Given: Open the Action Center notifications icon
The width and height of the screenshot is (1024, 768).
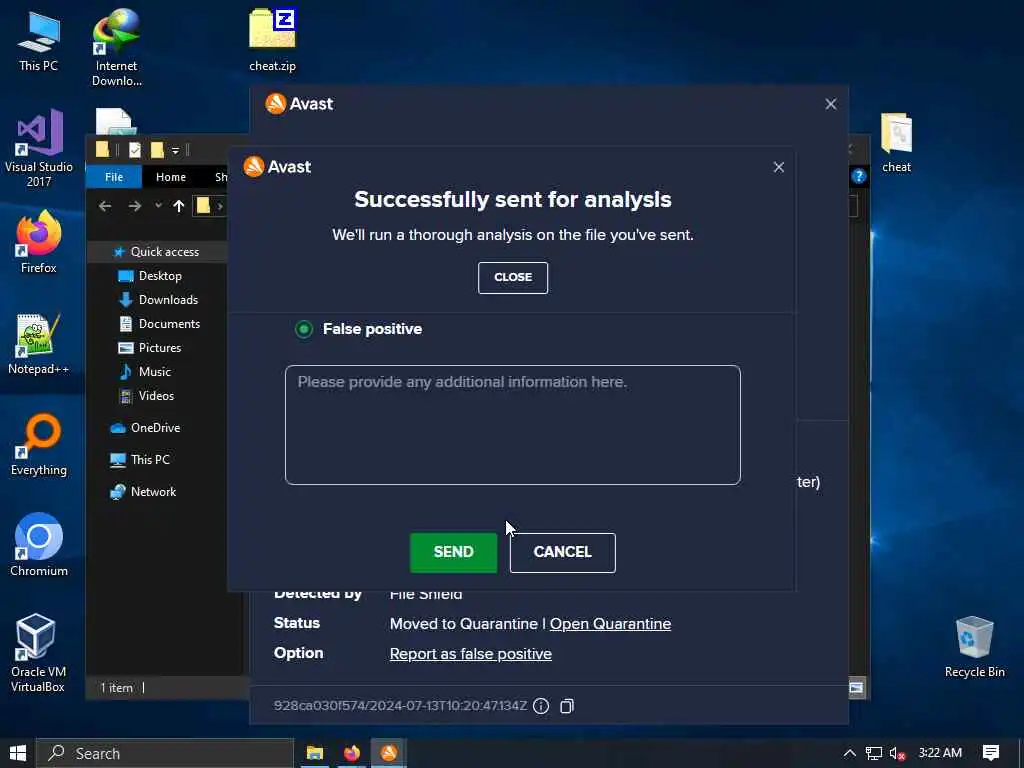Looking at the screenshot, I should coord(990,753).
